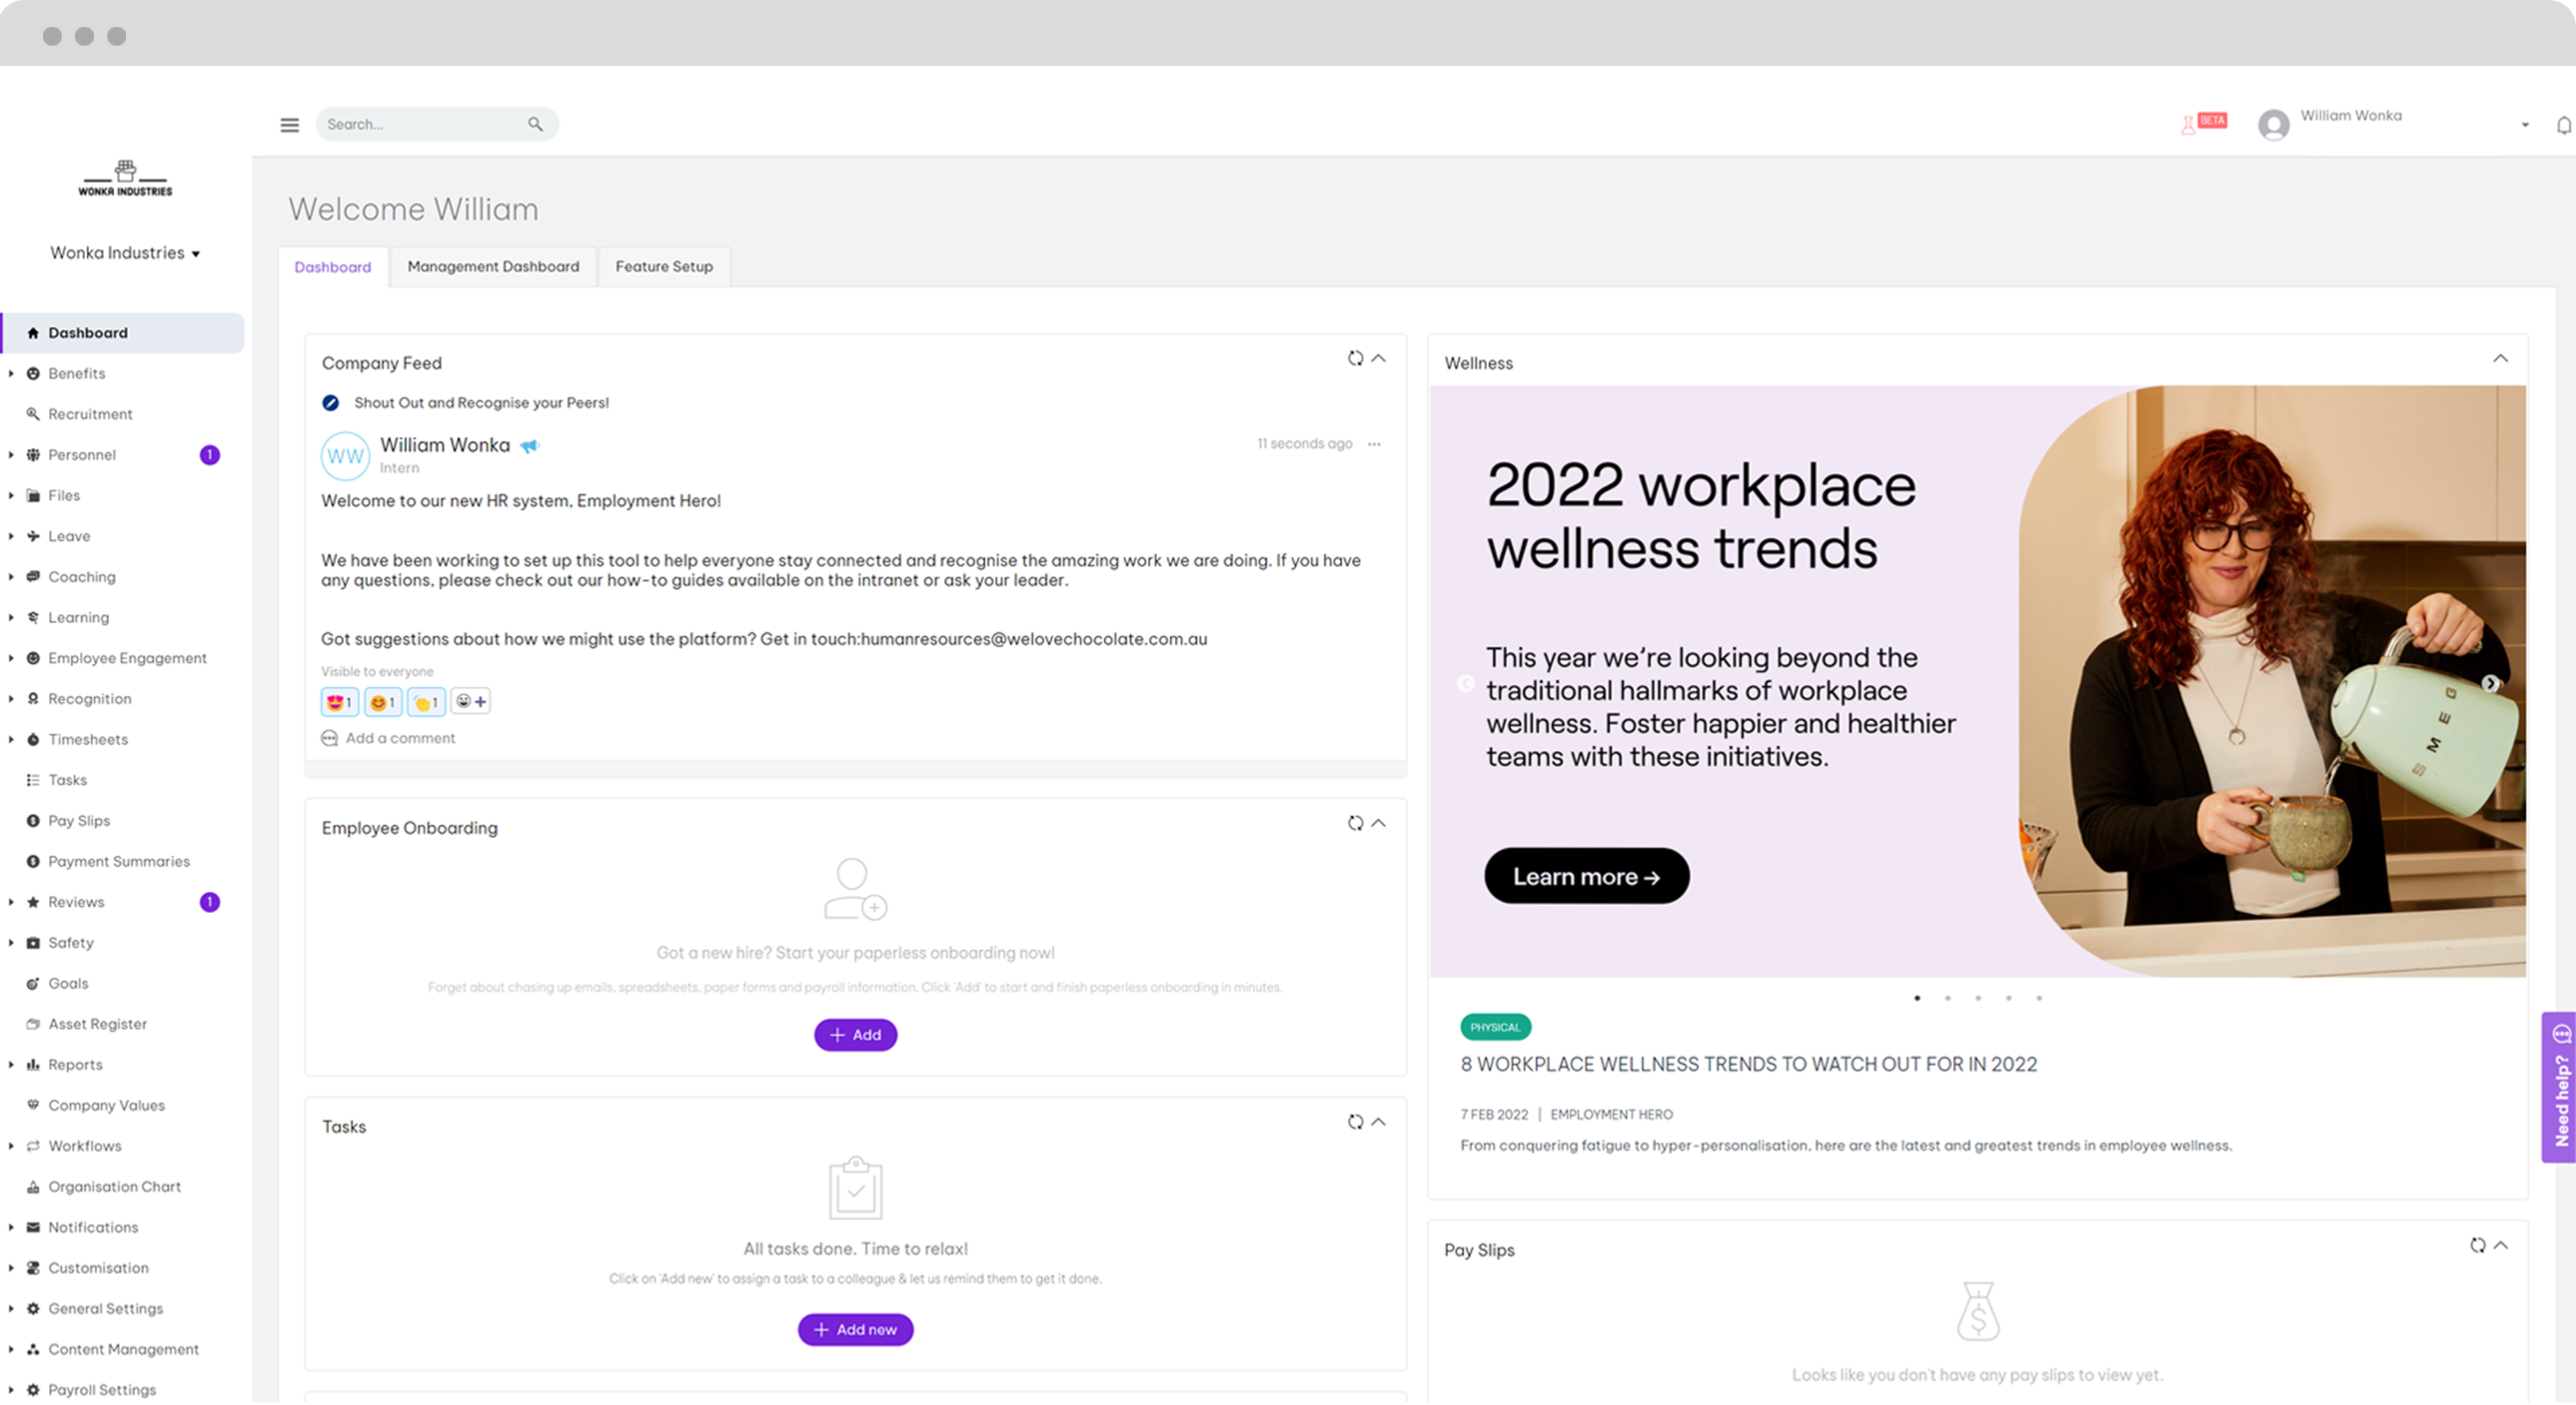The width and height of the screenshot is (2576, 1405).
Task: Select Pay Slips from the sidebar
Action: (x=79, y=820)
